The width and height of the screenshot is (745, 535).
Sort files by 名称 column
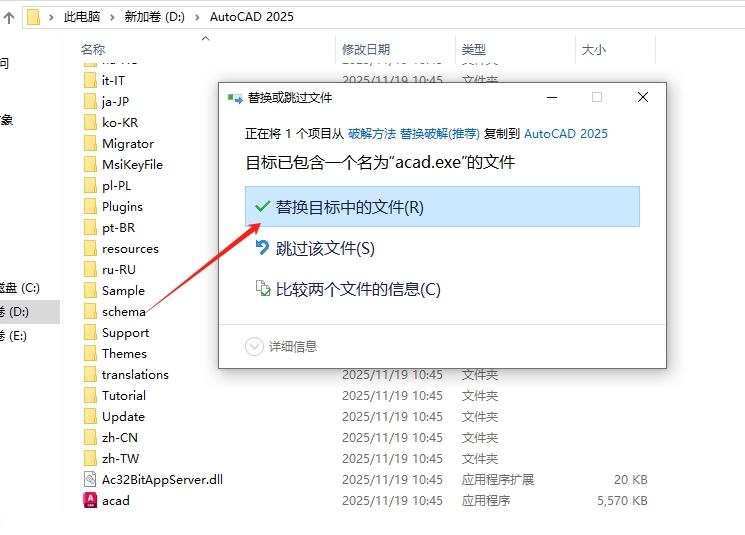pyautogui.click(x=93, y=49)
